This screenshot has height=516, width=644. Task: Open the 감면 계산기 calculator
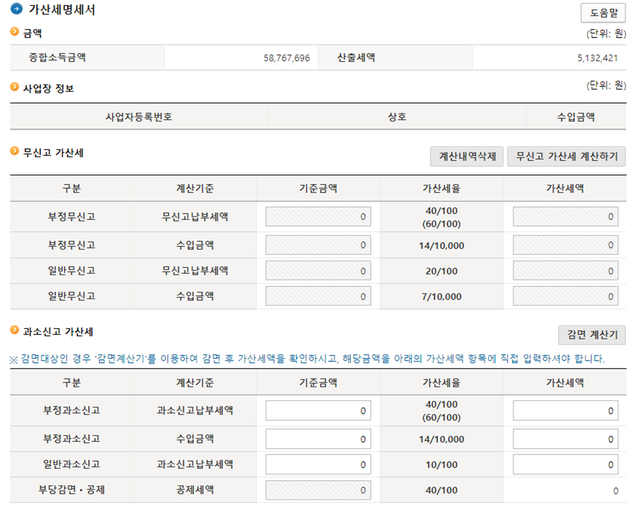click(591, 336)
